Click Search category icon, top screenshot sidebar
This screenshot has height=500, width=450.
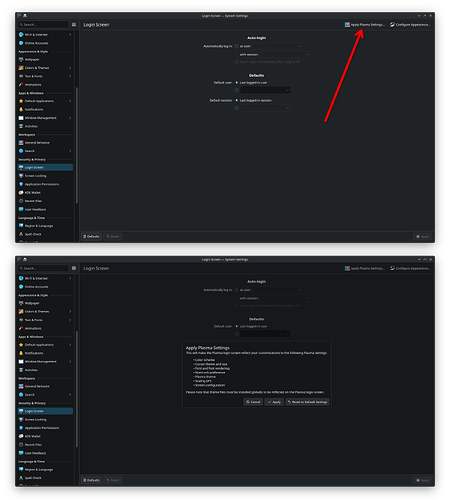pyautogui.click(x=21, y=151)
